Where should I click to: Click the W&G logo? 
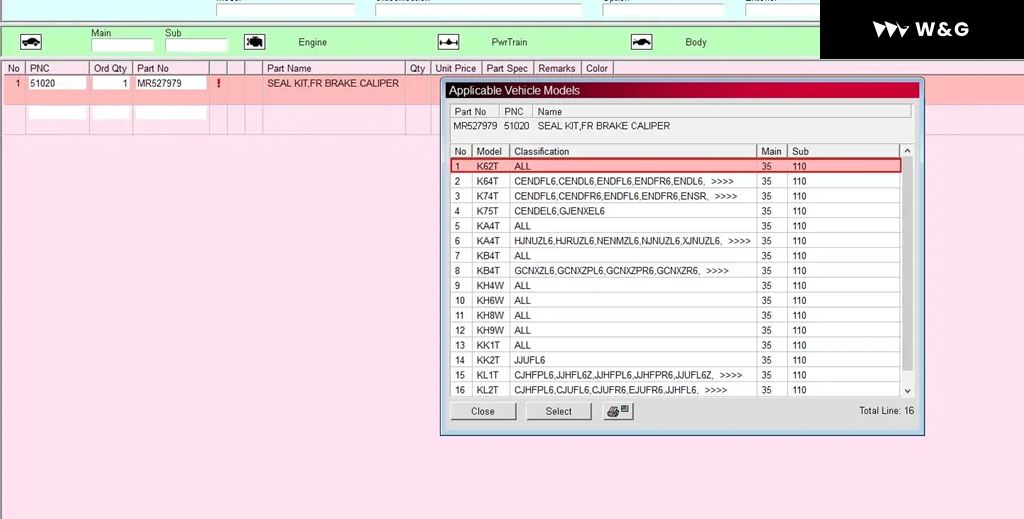[920, 30]
